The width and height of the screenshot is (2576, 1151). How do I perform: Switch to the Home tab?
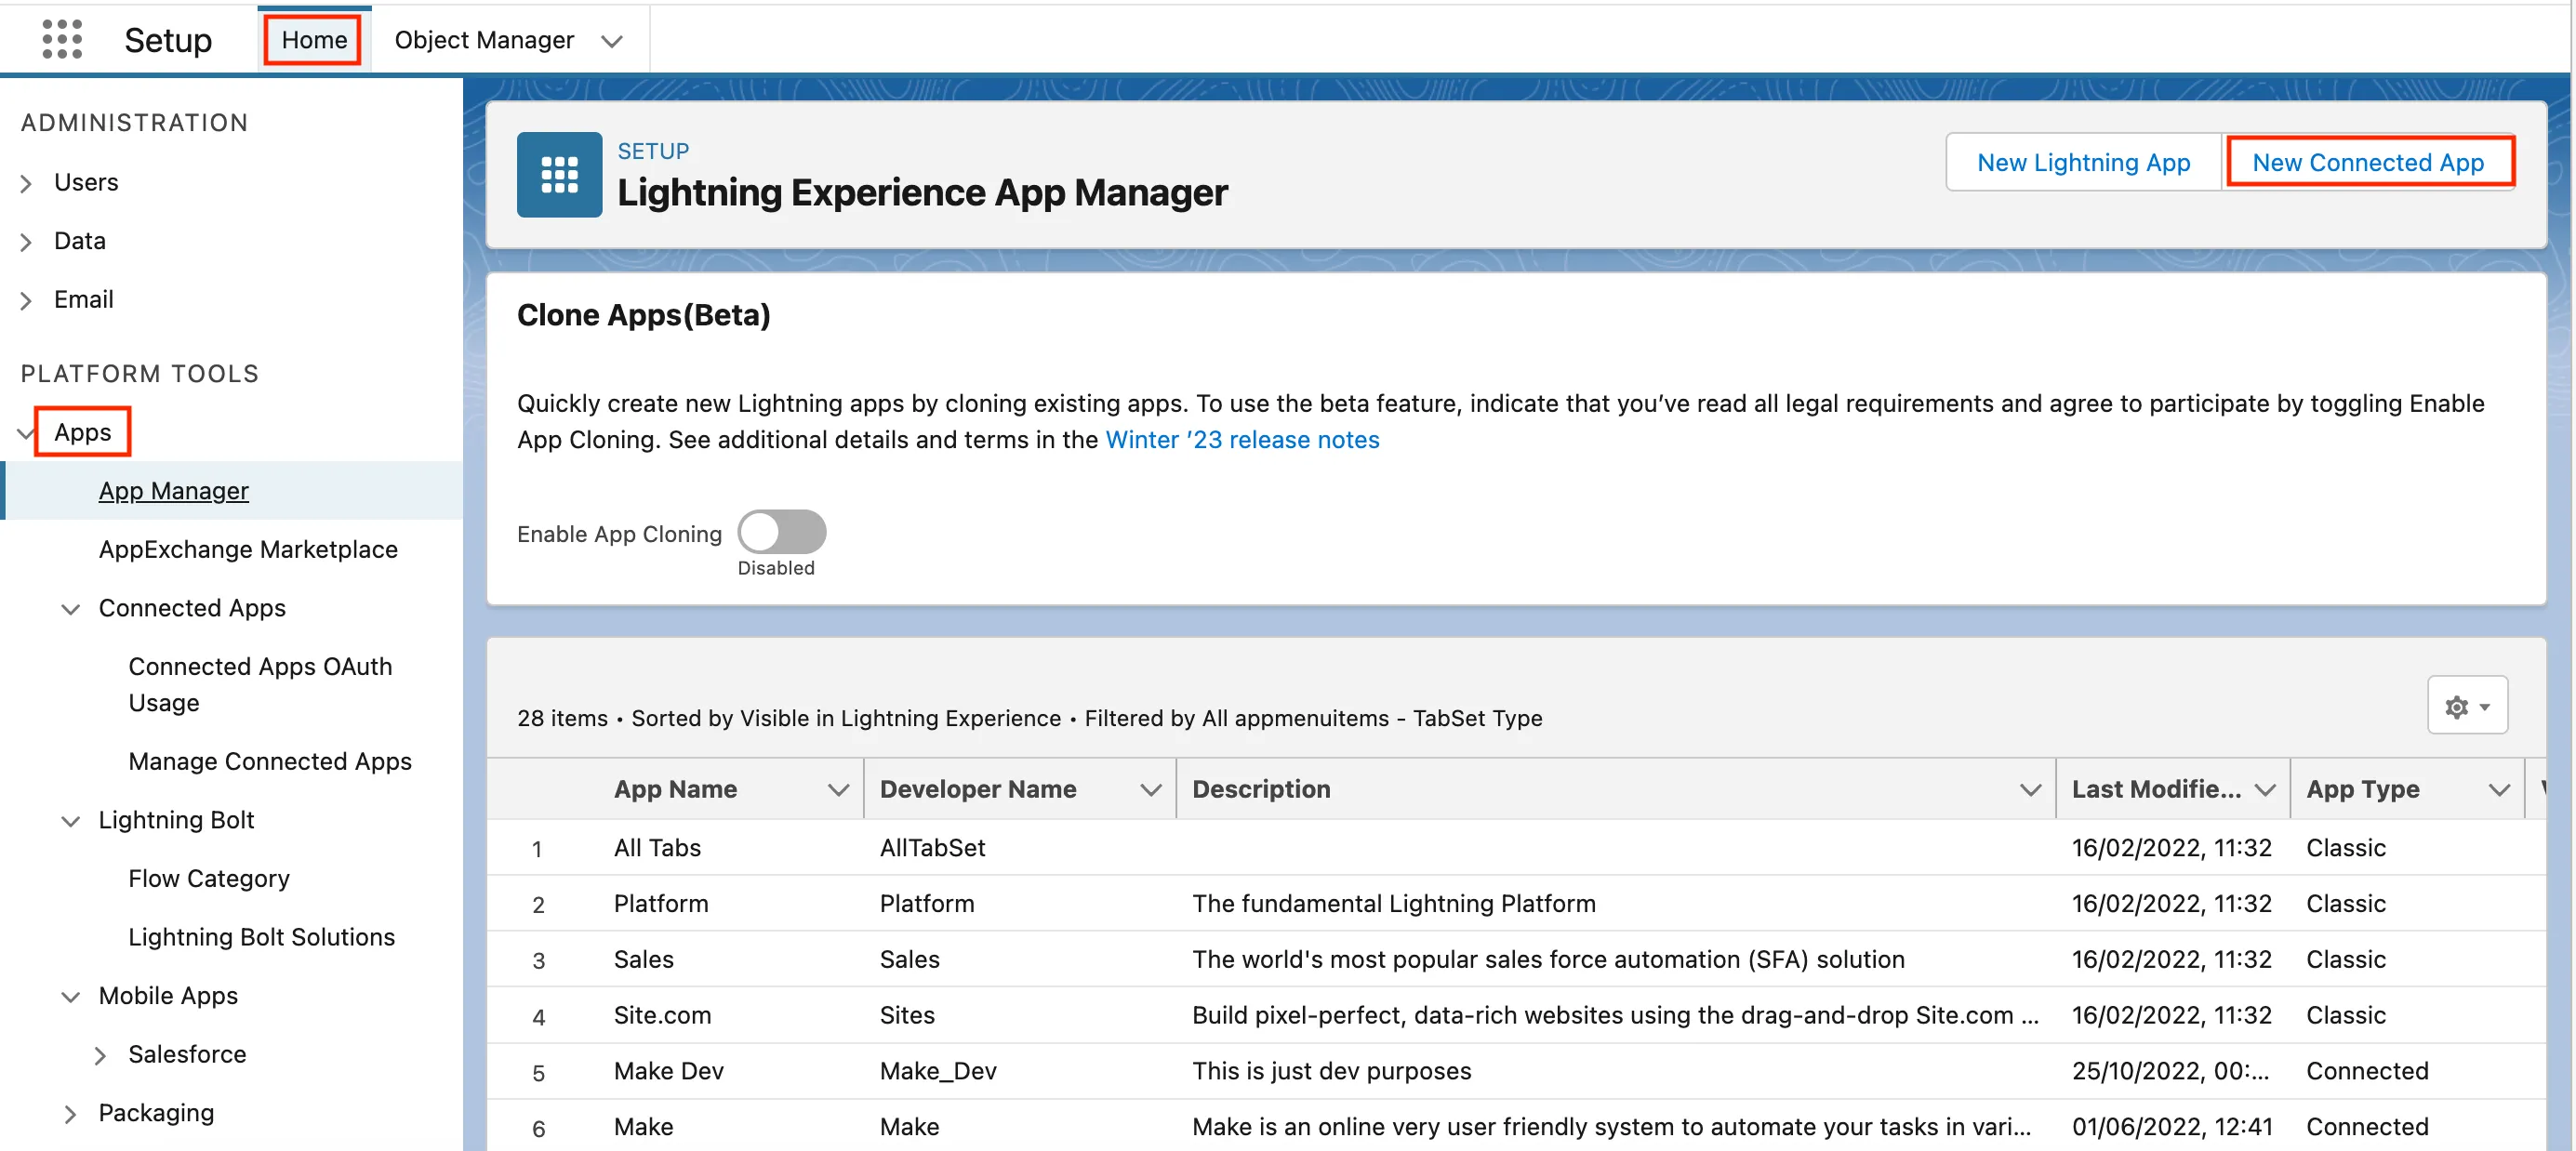tap(313, 40)
